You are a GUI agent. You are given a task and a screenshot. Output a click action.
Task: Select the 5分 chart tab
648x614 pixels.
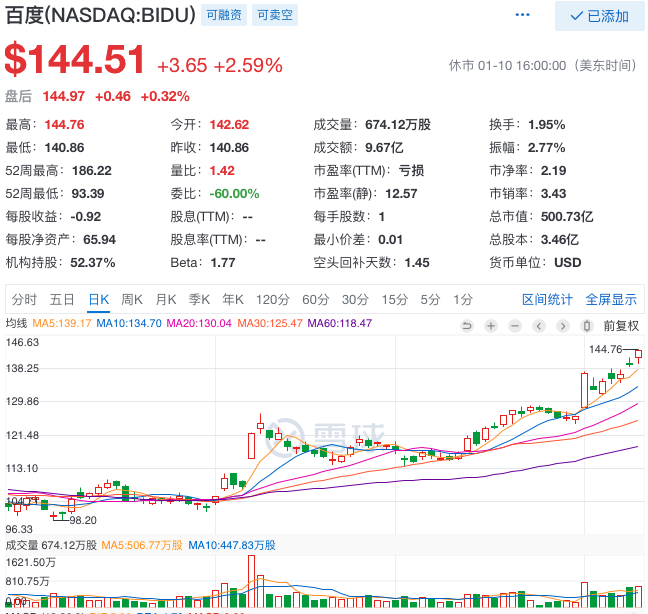click(430, 299)
